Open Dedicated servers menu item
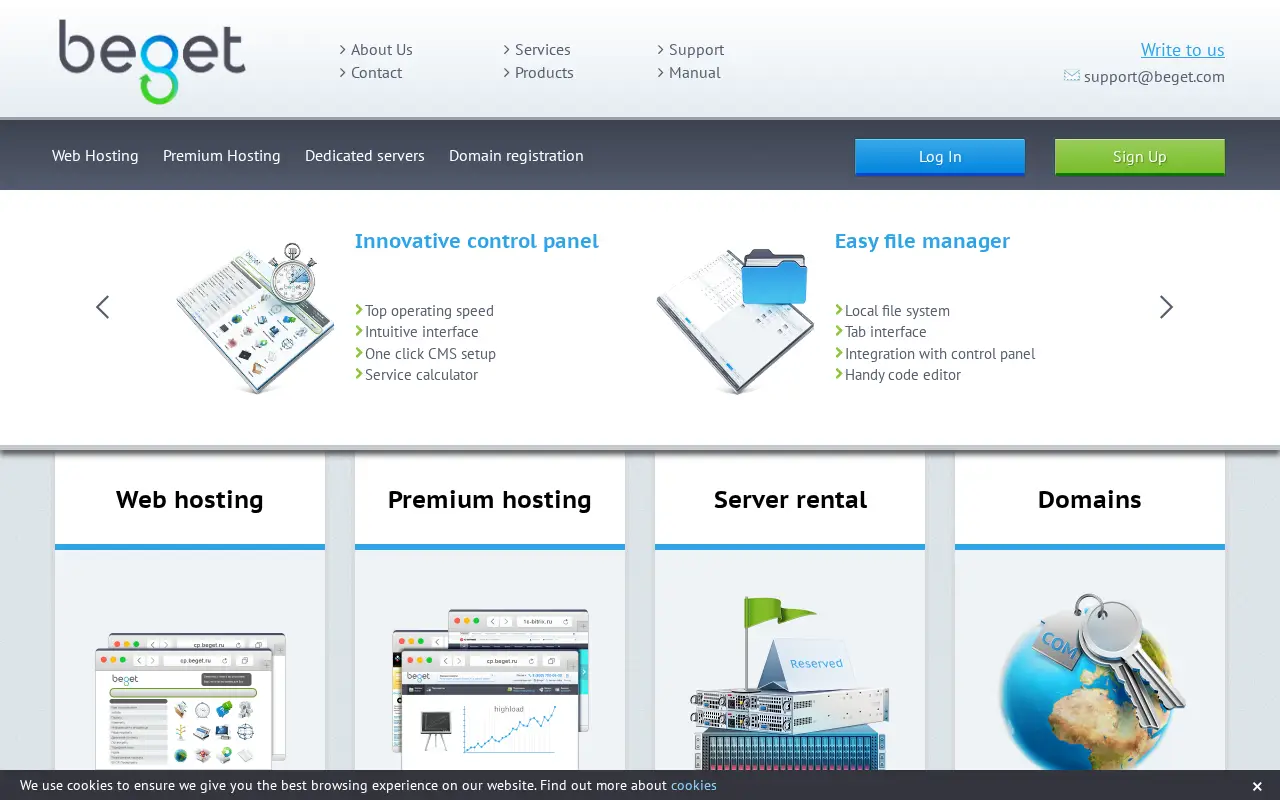The height and width of the screenshot is (800, 1280). tap(365, 156)
